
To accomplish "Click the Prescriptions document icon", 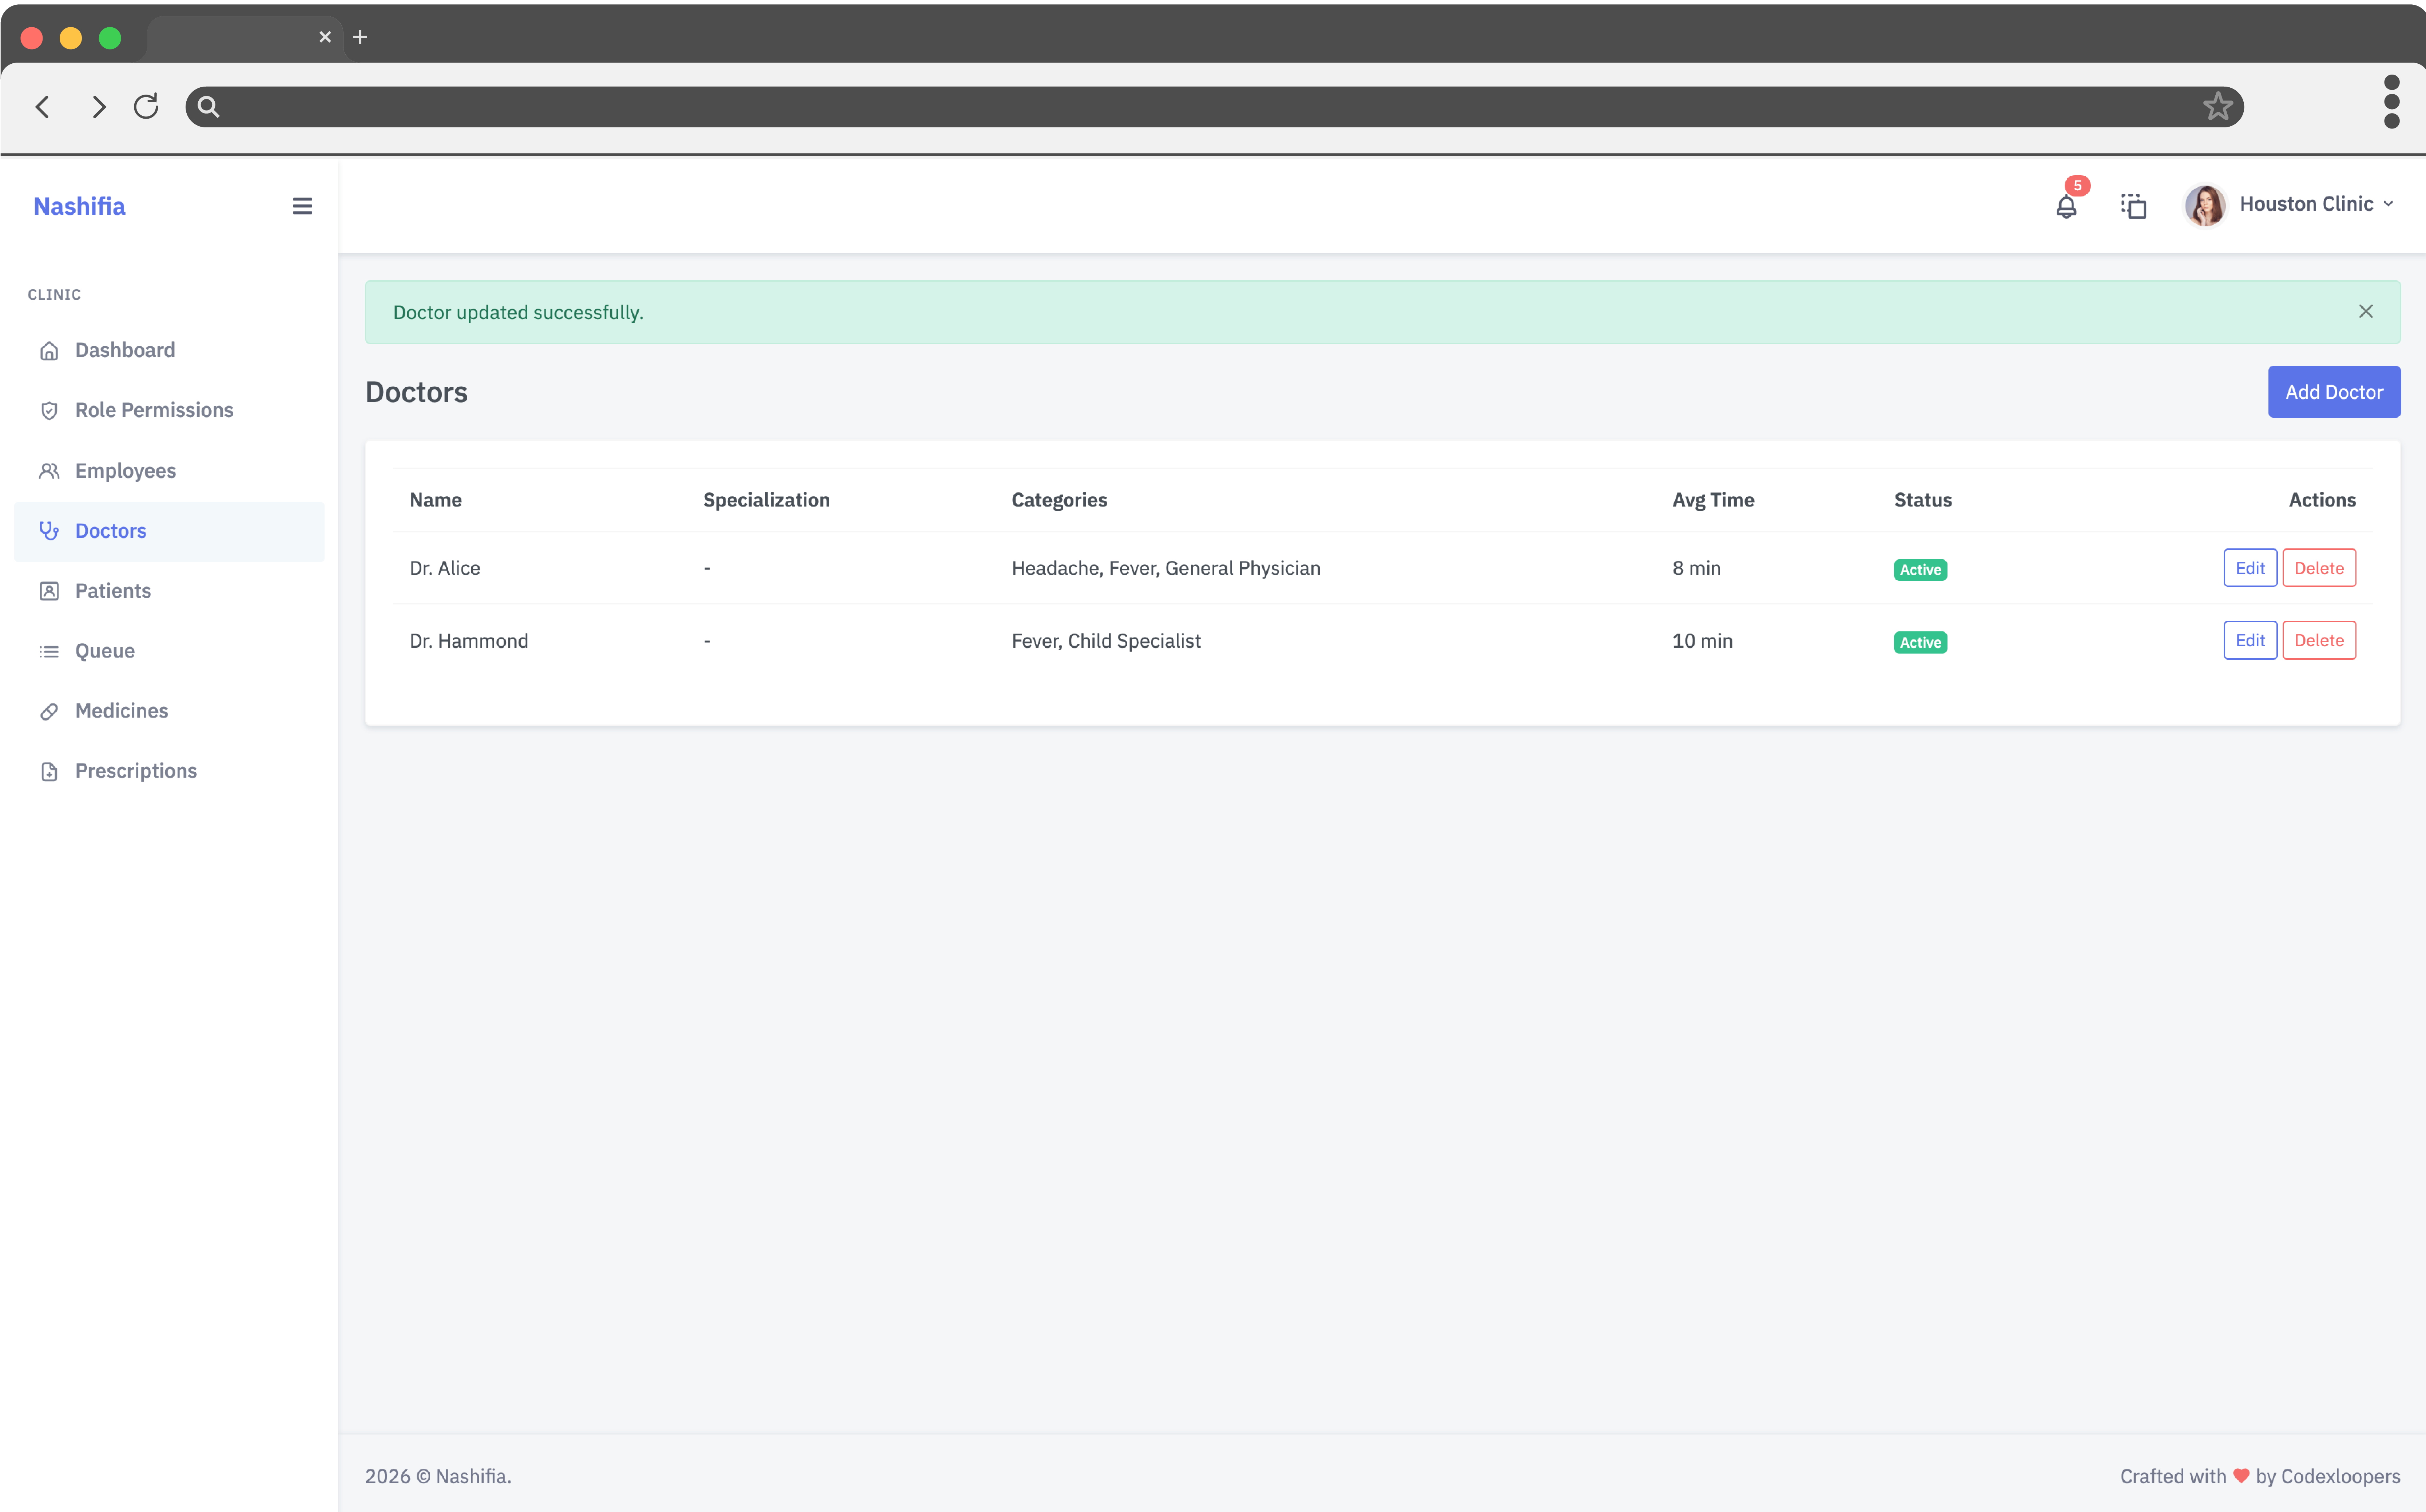I will (49, 772).
